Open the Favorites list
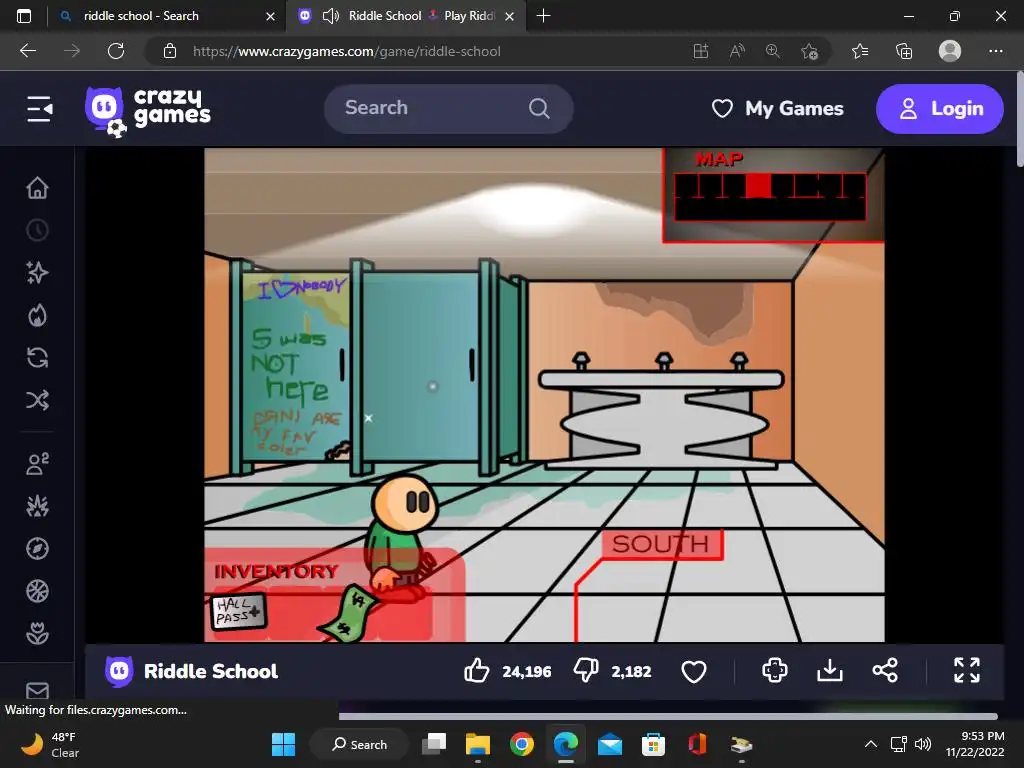1024x768 pixels. point(860,51)
